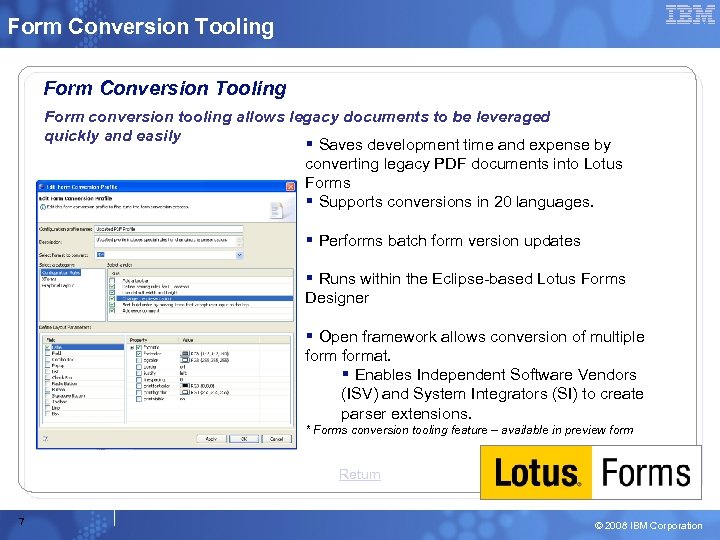The width and height of the screenshot is (720, 540).
Task: Click the Apply button in the dialog
Action: tap(211, 439)
